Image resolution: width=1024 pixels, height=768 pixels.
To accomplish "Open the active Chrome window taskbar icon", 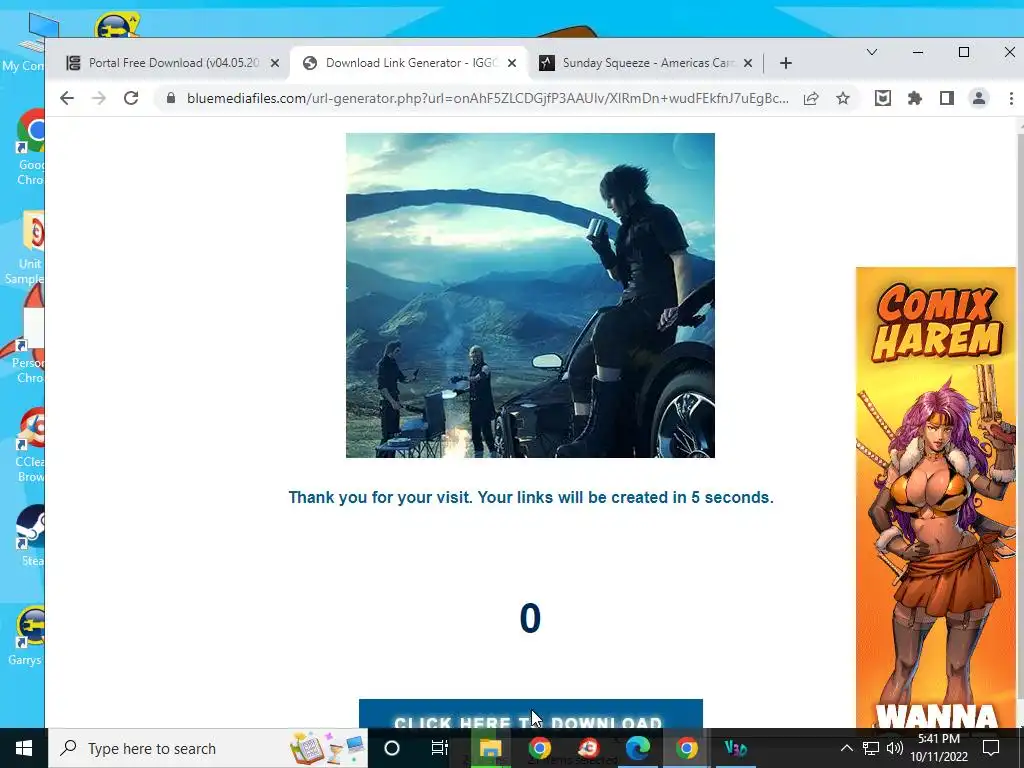I will point(686,748).
